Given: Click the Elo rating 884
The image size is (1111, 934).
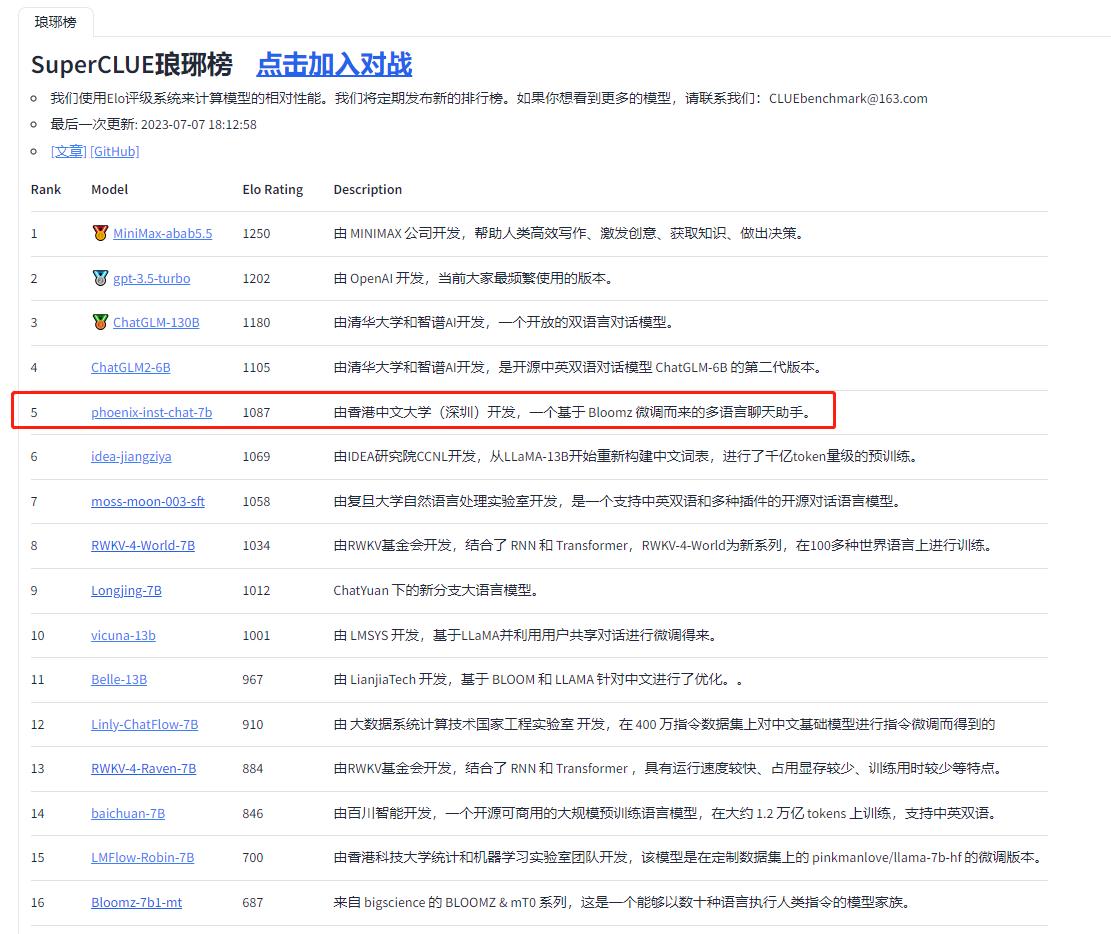Looking at the screenshot, I should pyautogui.click(x=253, y=768).
